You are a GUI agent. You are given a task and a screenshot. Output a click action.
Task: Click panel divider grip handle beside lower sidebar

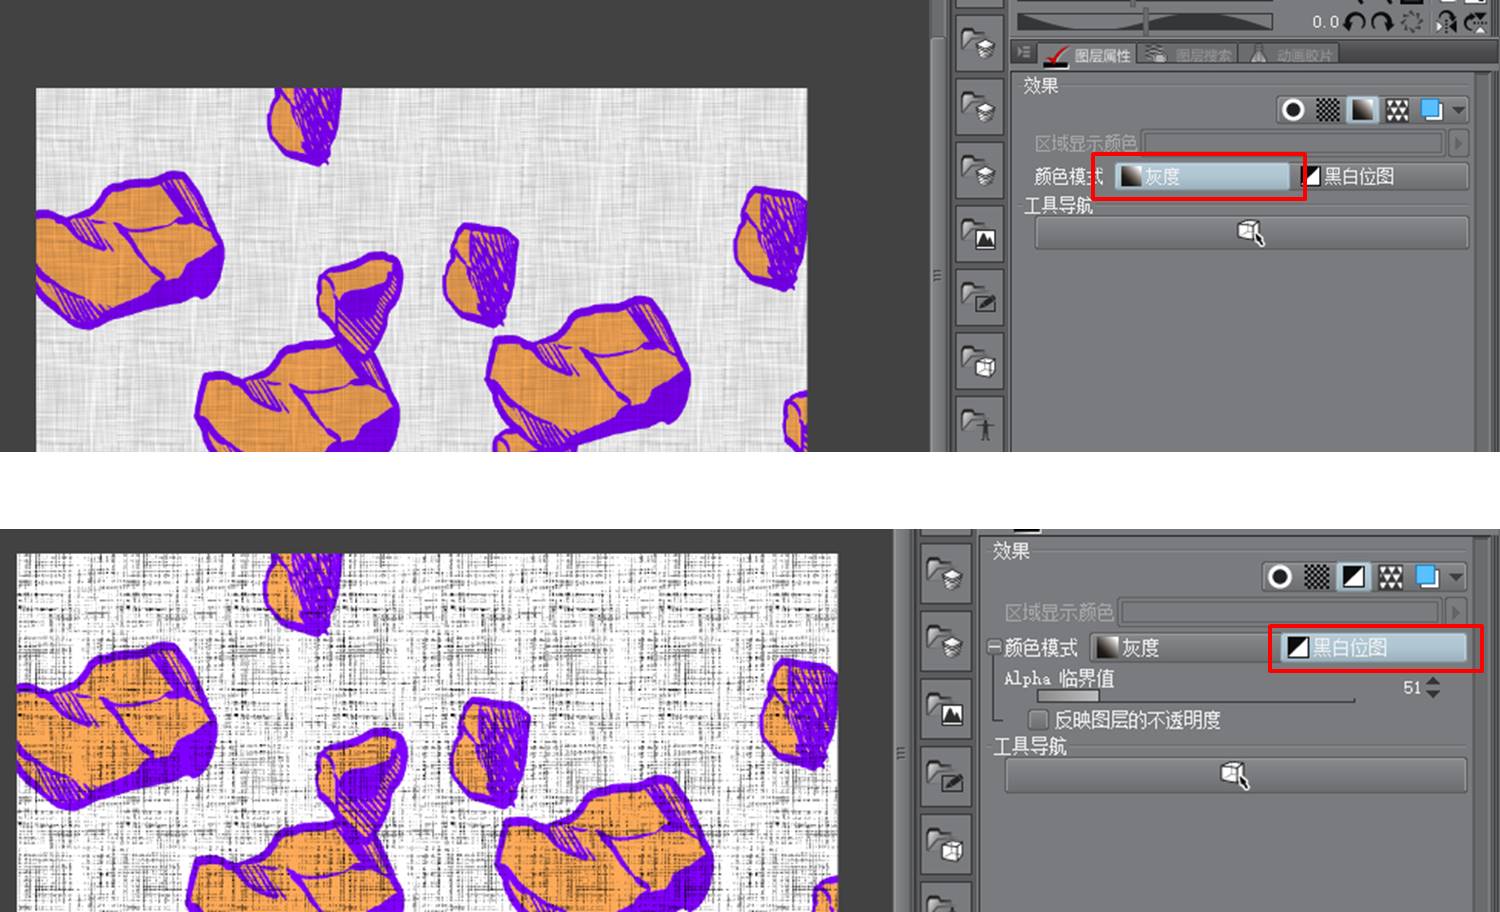click(x=901, y=753)
